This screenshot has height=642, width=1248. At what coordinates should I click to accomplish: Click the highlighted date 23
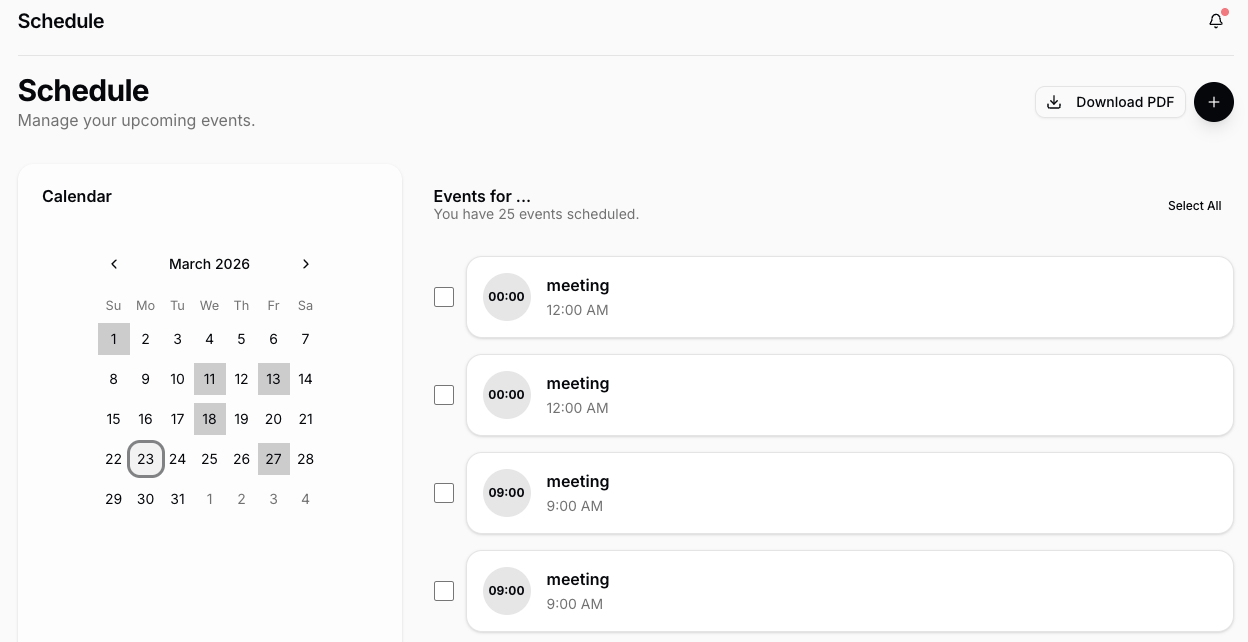click(145, 459)
